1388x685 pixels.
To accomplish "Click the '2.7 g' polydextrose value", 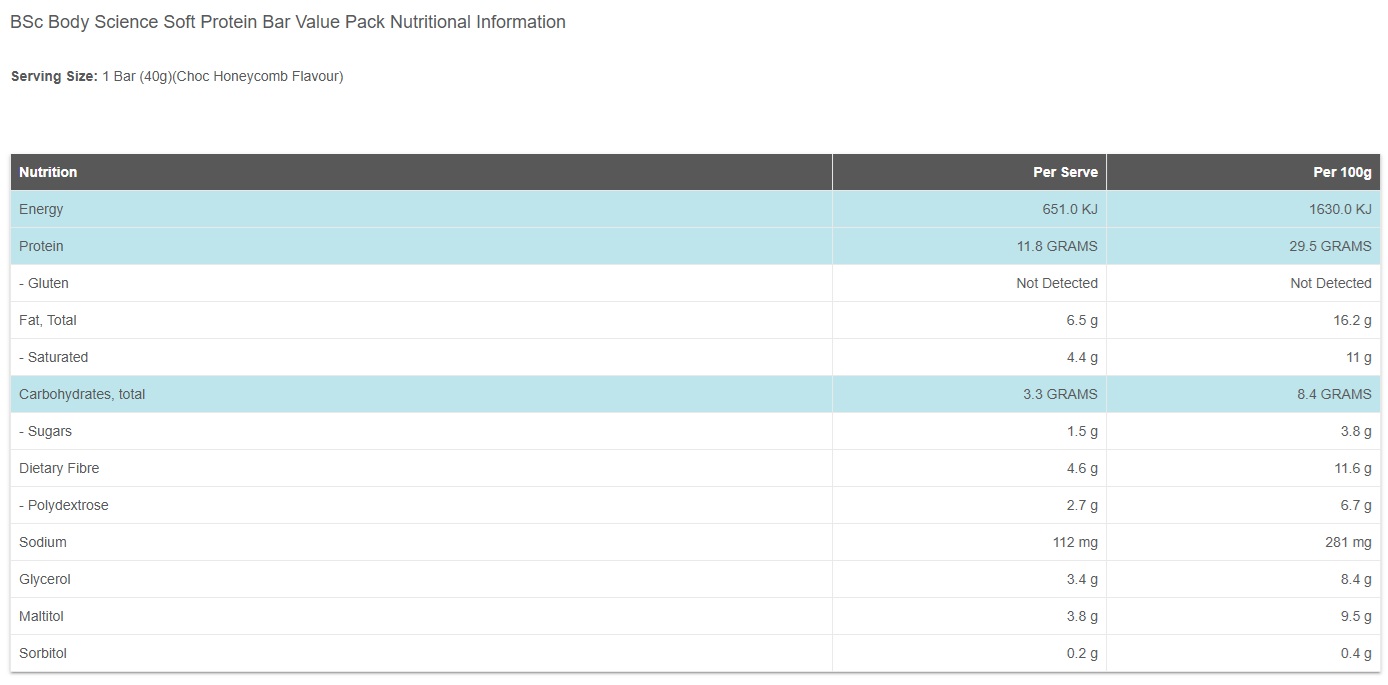I will [x=1082, y=505].
